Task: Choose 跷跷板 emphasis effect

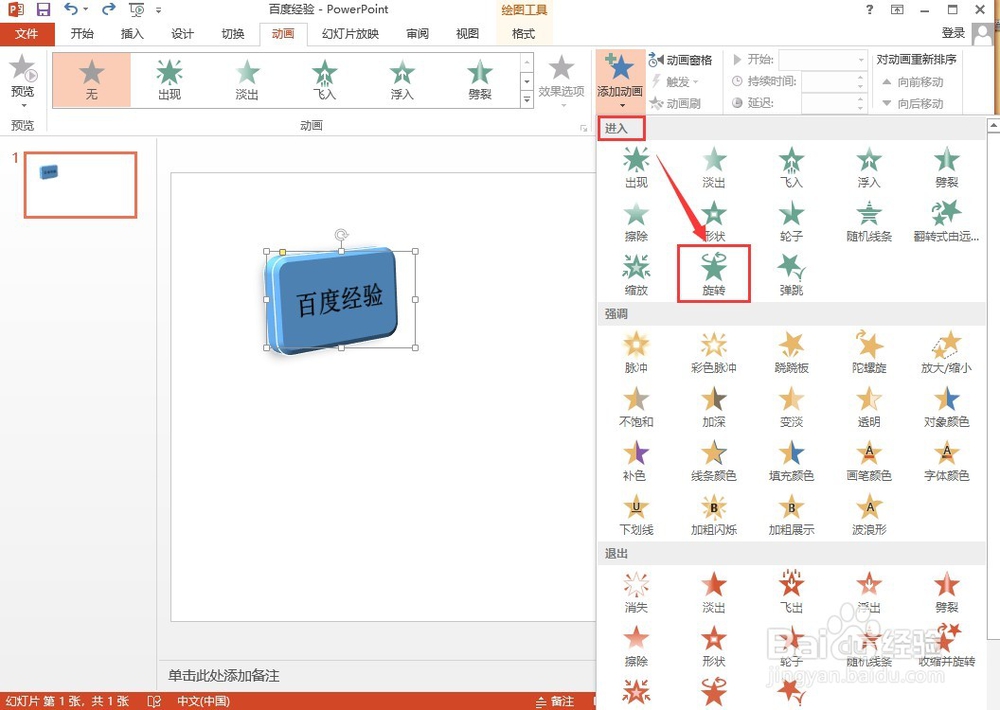Action: 791,353
